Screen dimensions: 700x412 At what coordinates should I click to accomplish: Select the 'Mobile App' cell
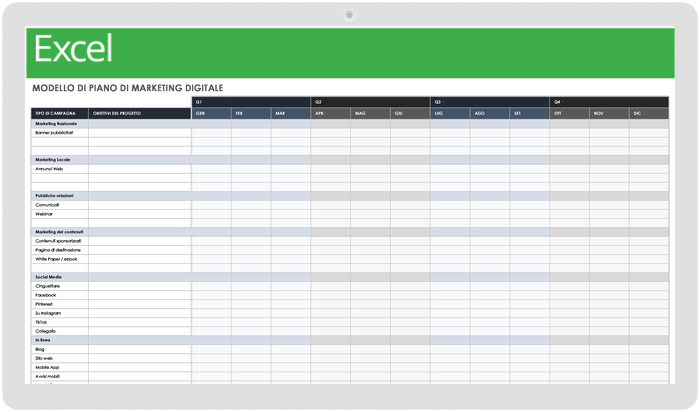[x=60, y=367]
